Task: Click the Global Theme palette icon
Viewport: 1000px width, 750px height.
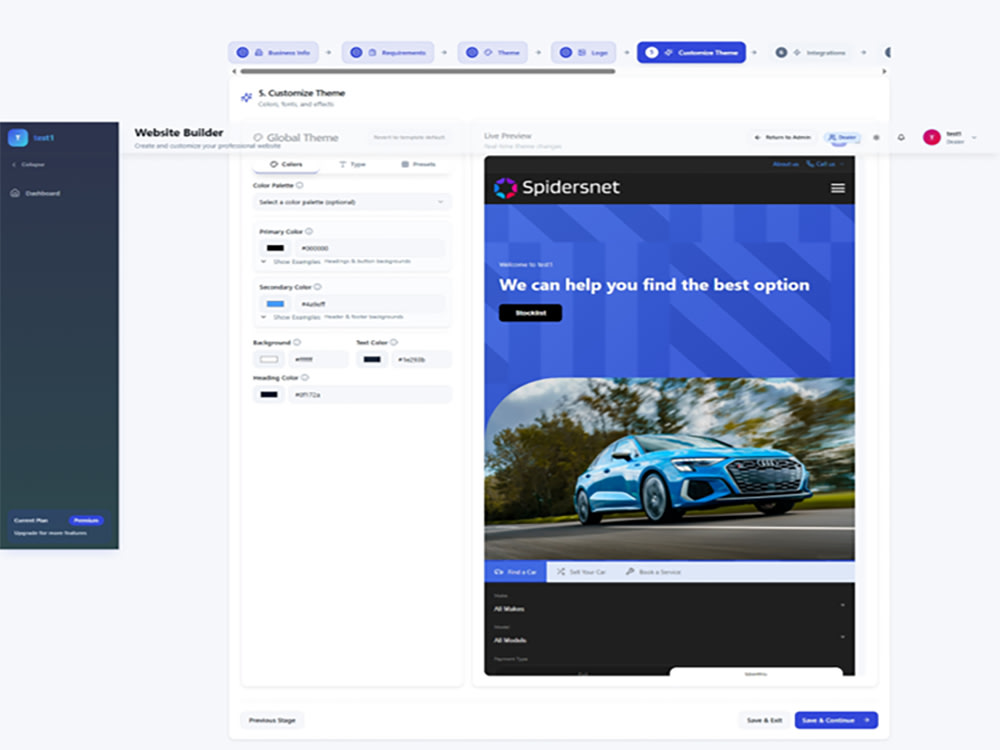Action: click(x=258, y=138)
